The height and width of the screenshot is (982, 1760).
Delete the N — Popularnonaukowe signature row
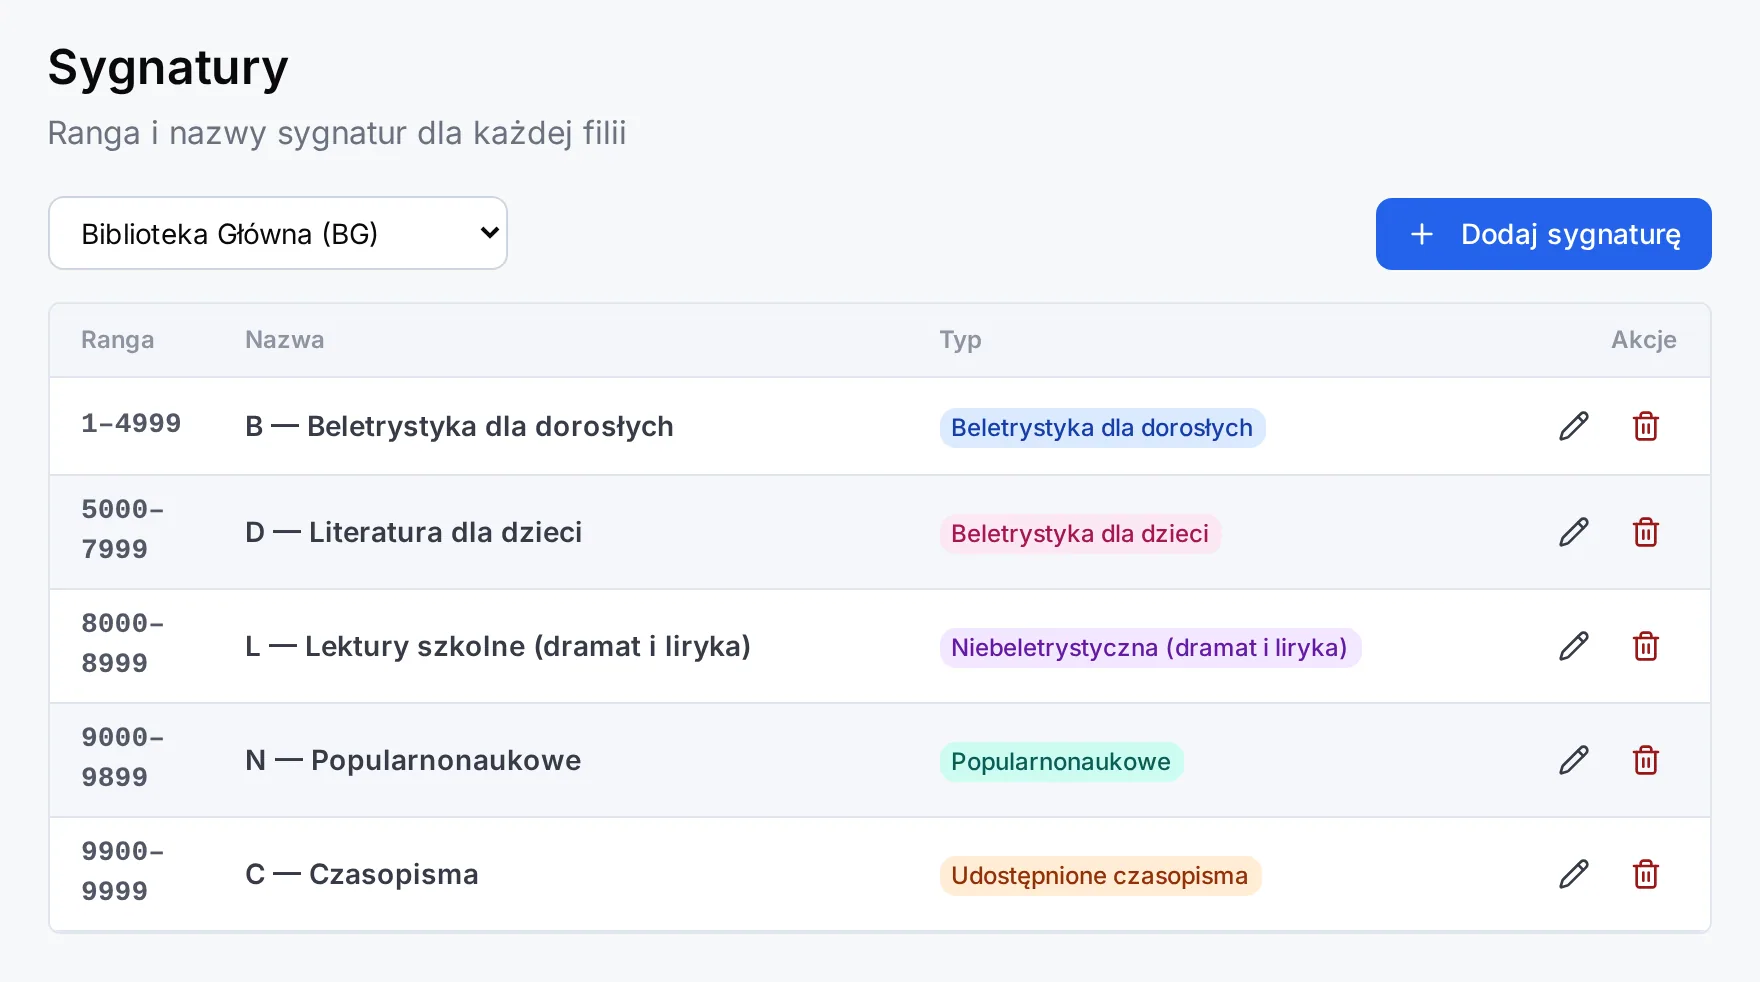1646,760
